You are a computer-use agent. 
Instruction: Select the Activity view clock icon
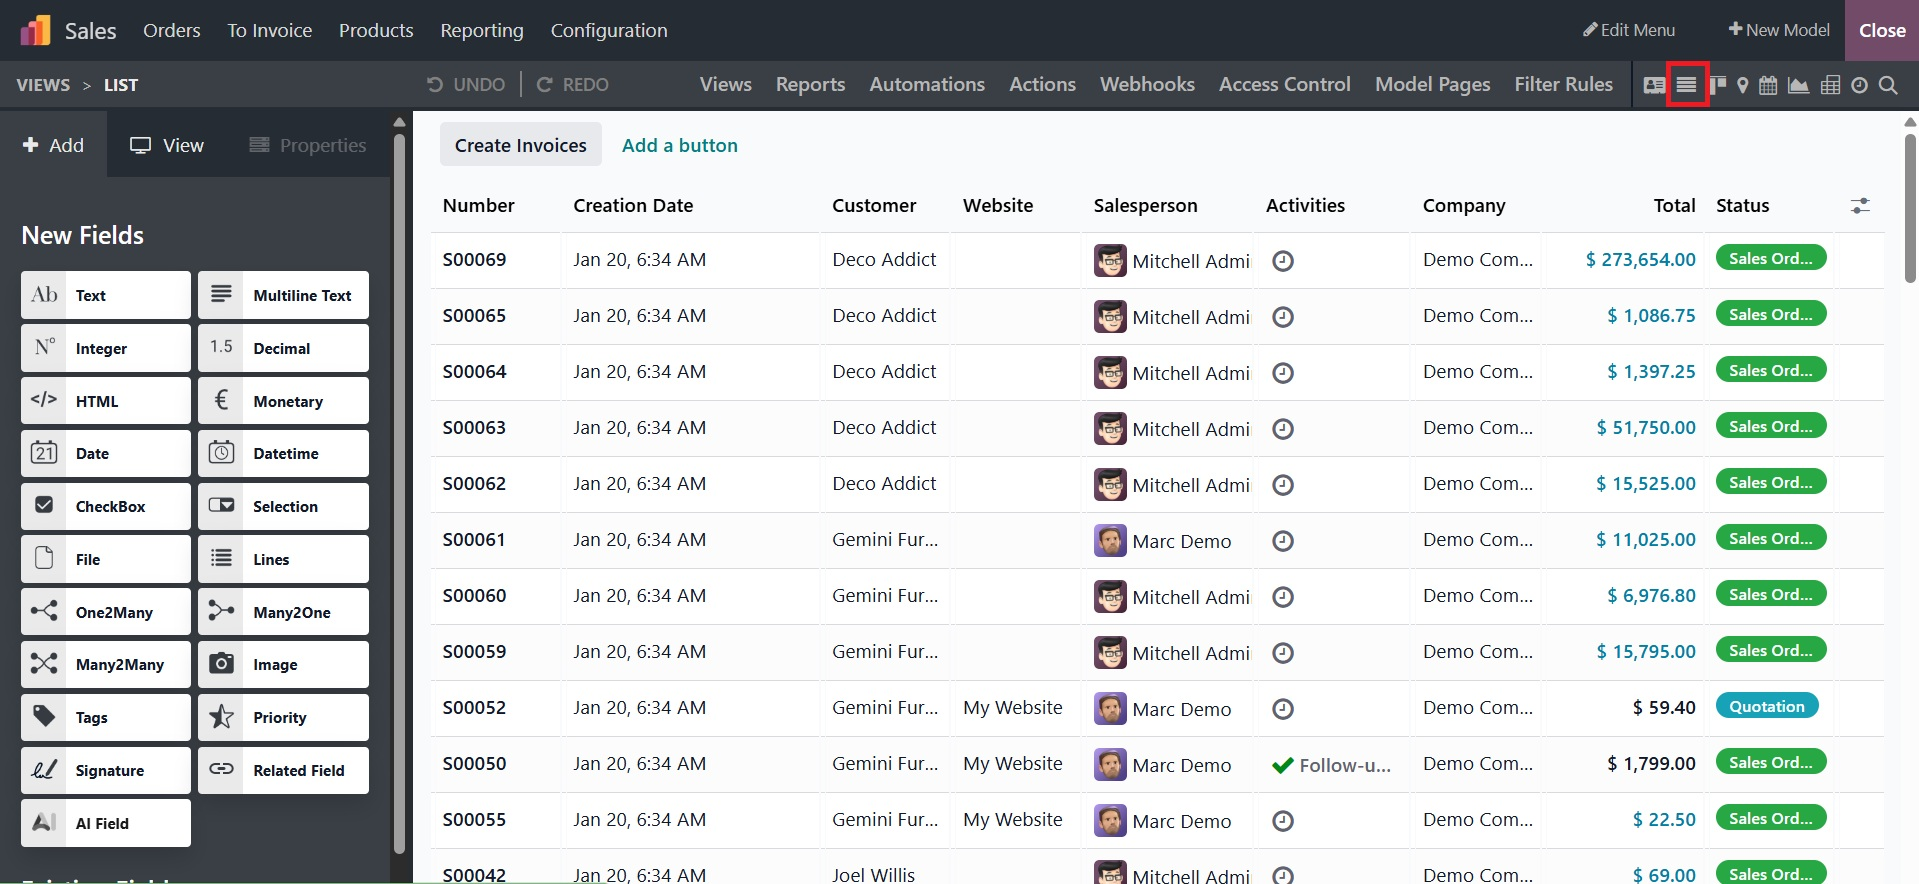coord(1859,85)
